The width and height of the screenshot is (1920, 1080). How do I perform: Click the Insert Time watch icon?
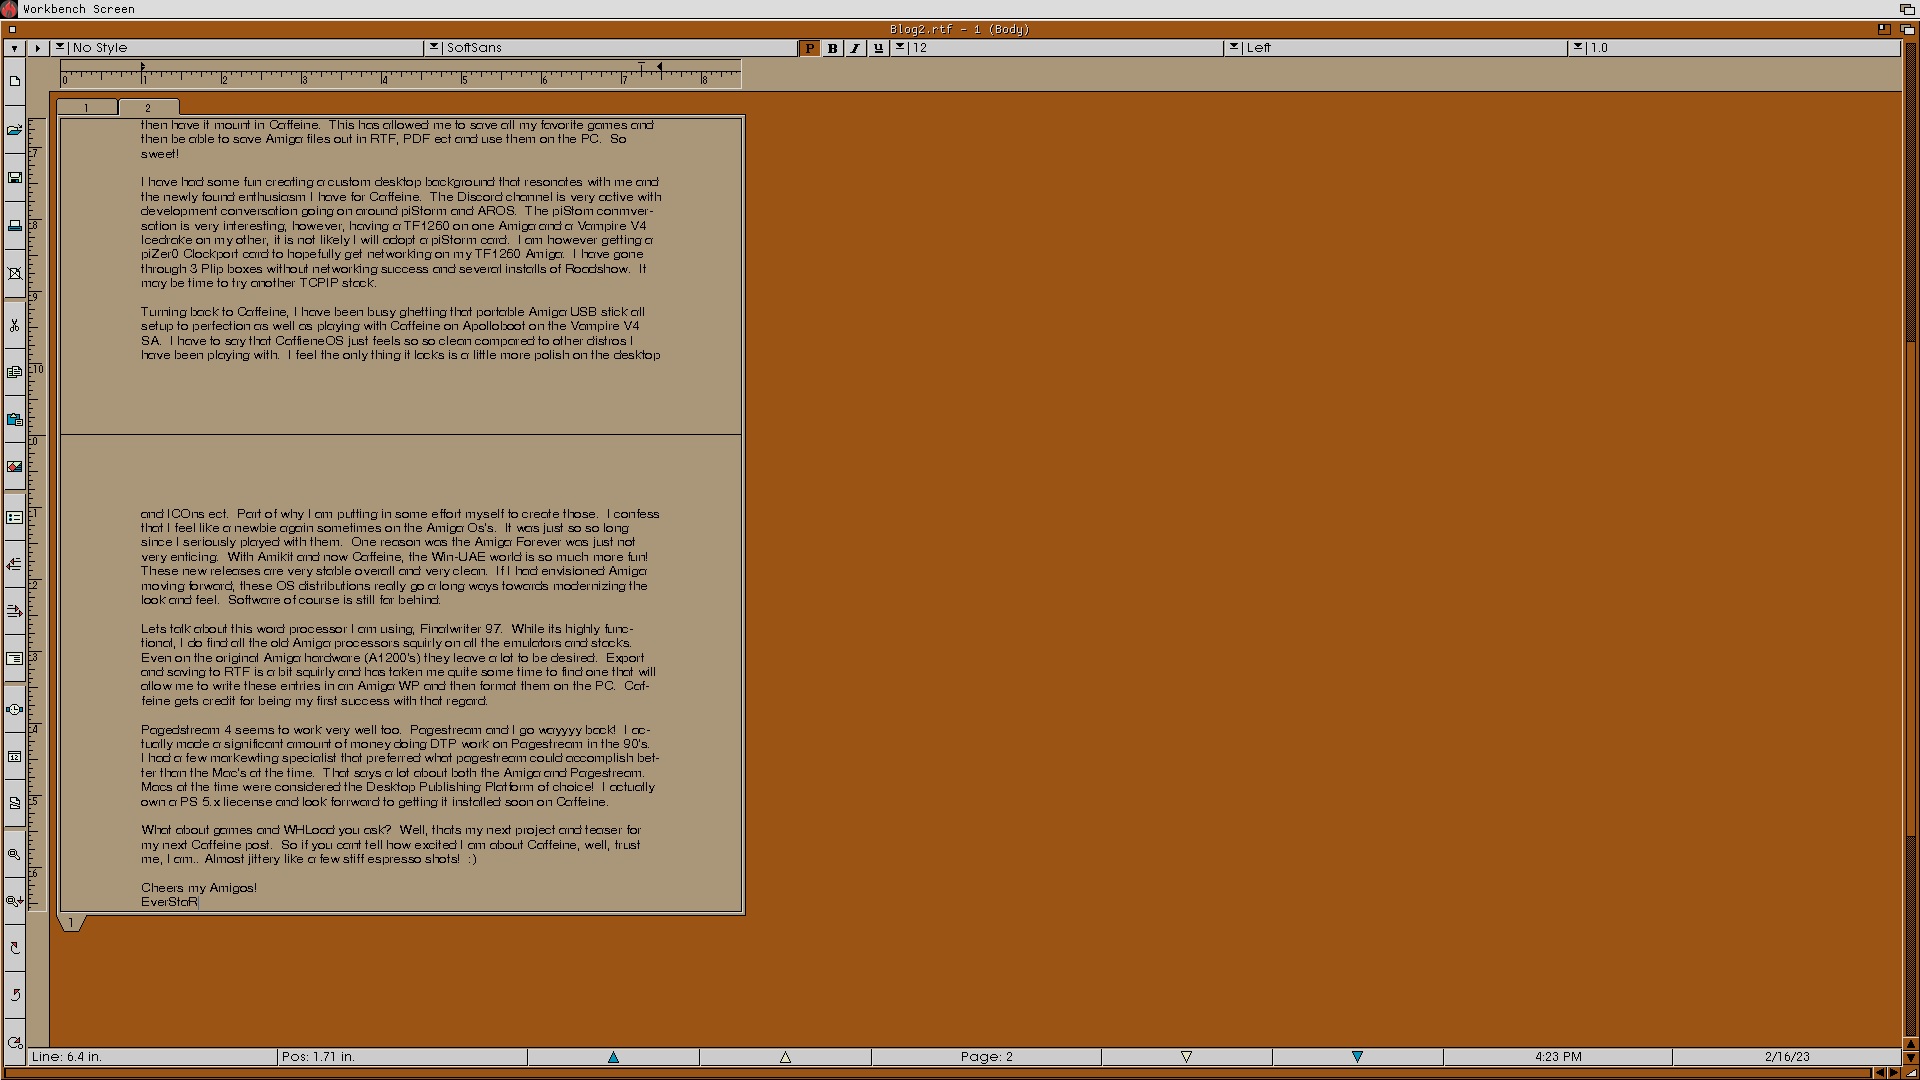[15, 709]
